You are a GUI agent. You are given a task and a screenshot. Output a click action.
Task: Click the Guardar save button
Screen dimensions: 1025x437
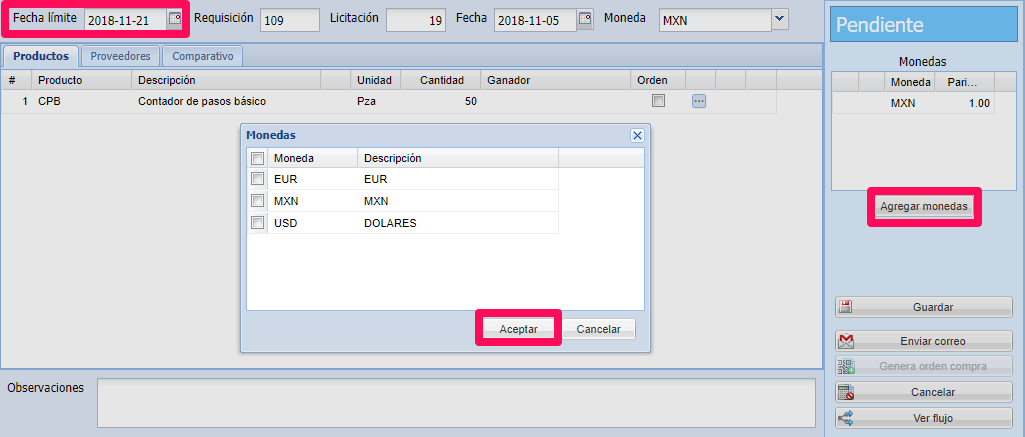point(924,307)
